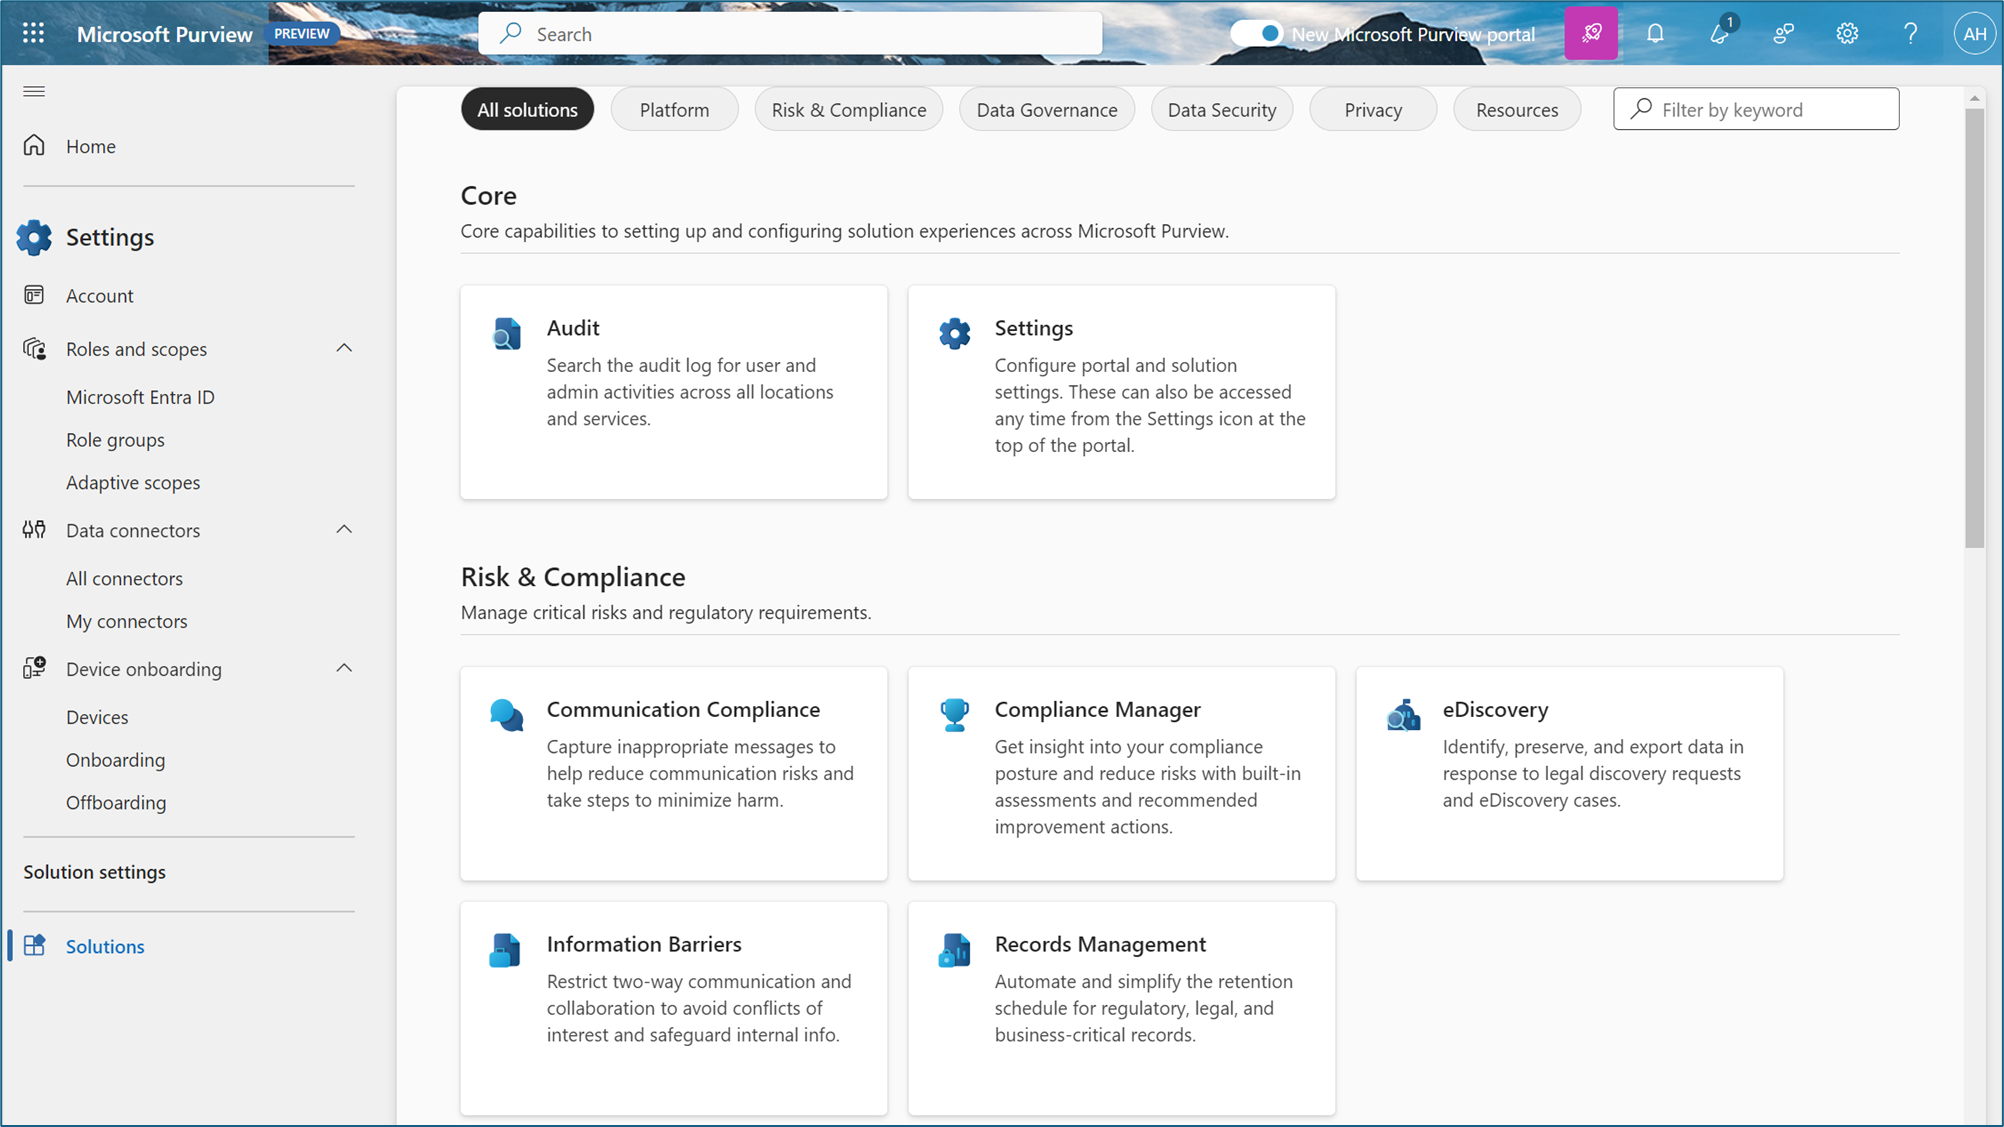Viewport: 2004px width, 1127px height.
Task: Click the help question mark icon
Action: point(1910,33)
